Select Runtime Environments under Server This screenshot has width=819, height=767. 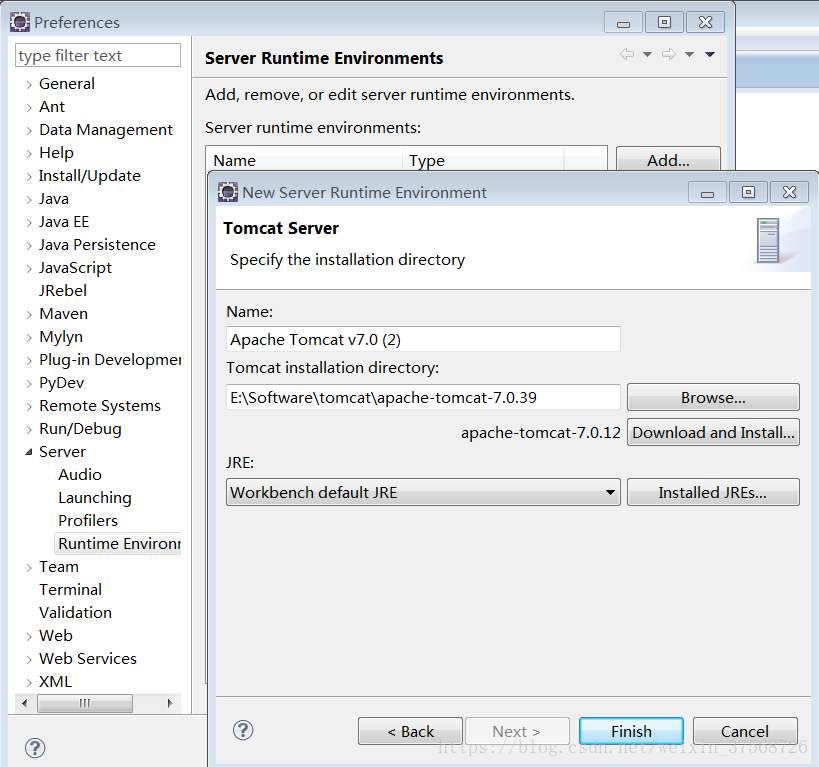point(119,543)
